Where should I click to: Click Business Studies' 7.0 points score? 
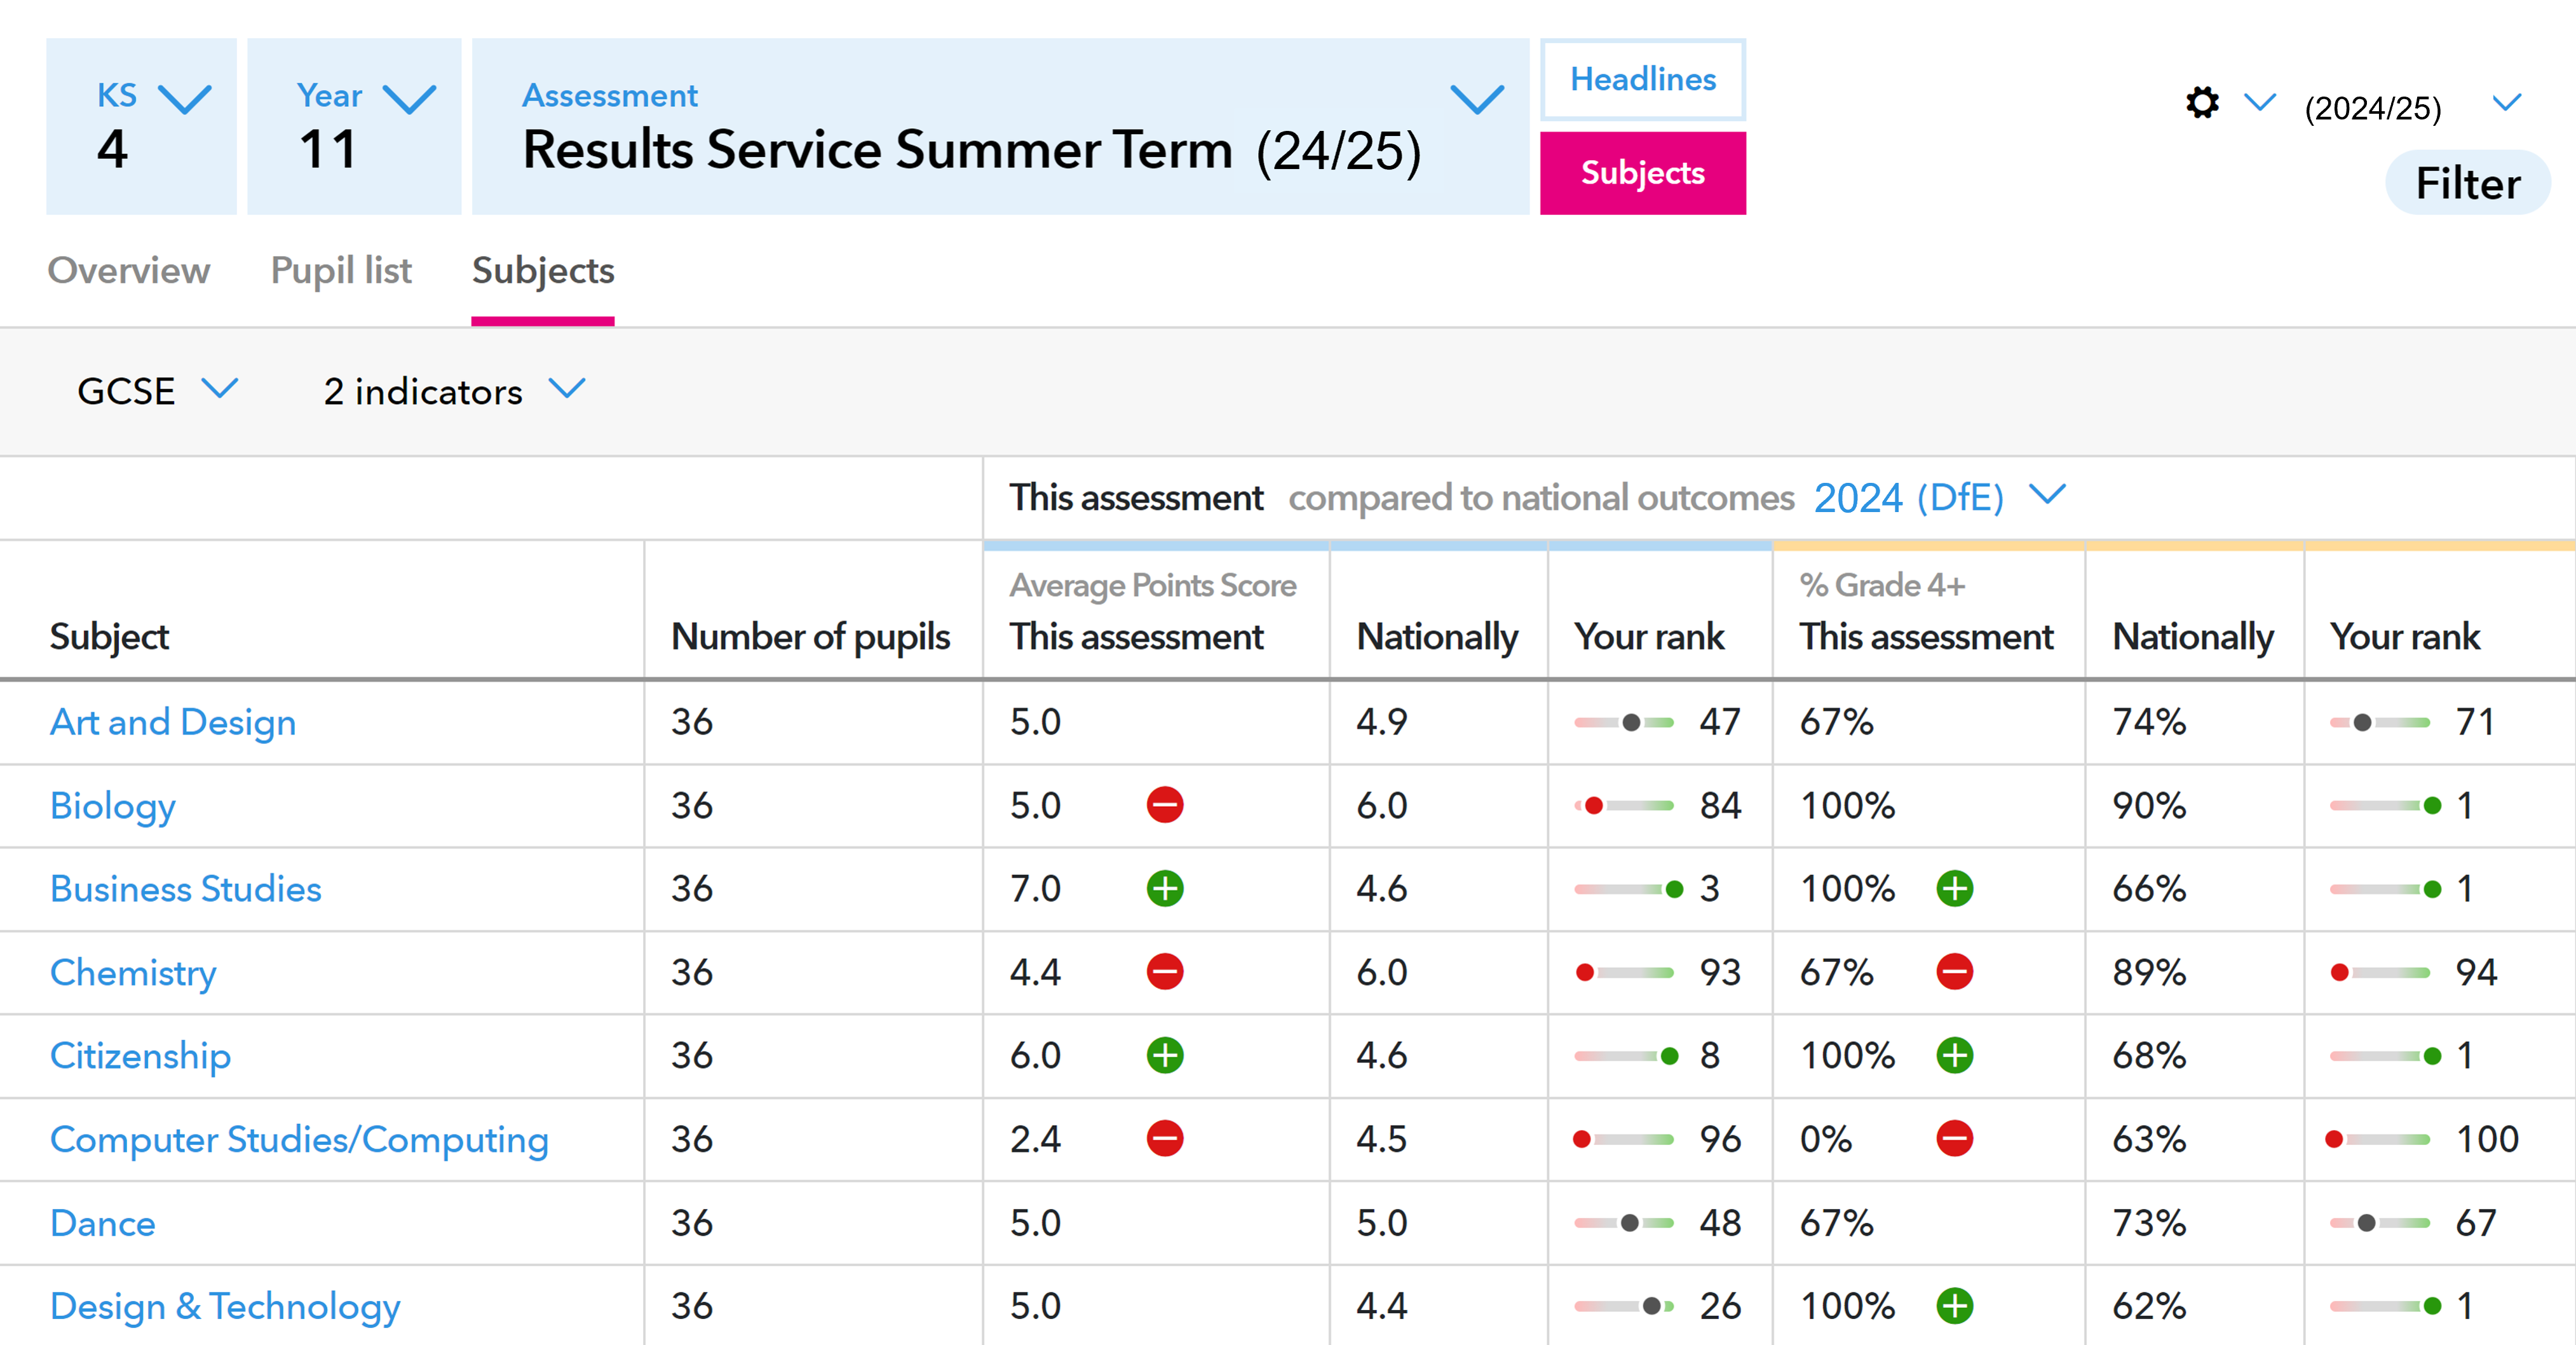1035,888
